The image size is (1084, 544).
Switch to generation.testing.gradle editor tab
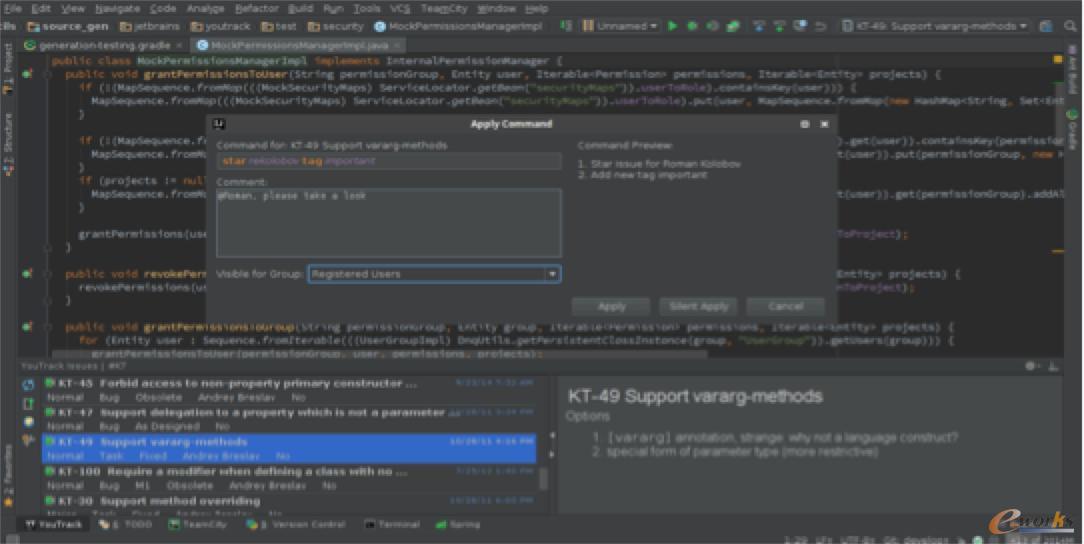[103, 46]
